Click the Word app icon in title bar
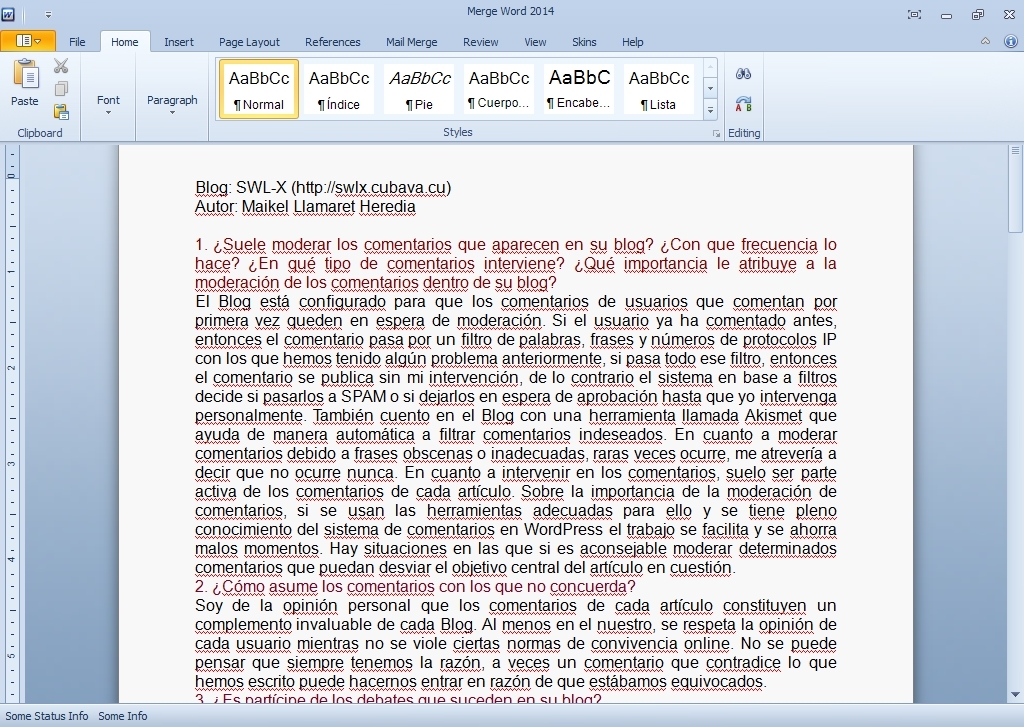This screenshot has width=1024, height=727. tap(10, 13)
